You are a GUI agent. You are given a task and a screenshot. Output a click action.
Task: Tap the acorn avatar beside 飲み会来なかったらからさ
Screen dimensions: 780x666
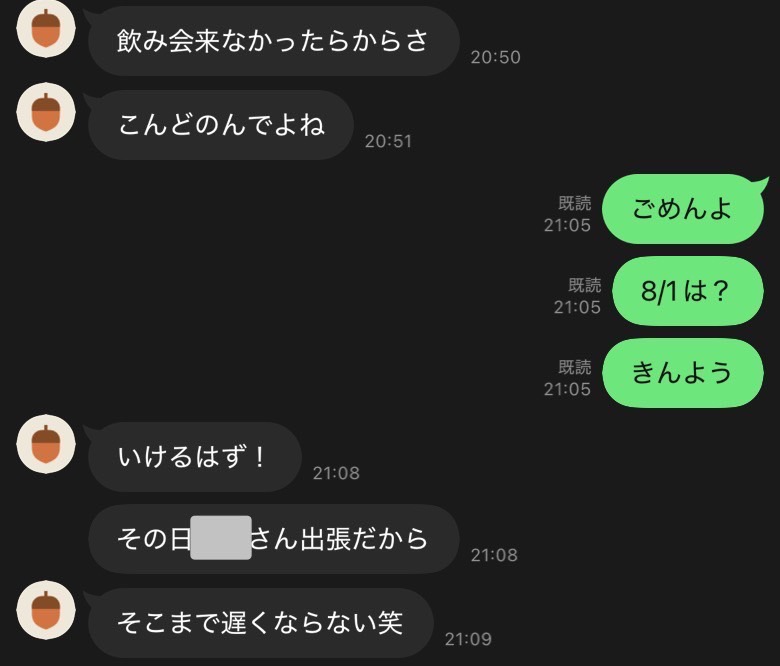coord(46,28)
